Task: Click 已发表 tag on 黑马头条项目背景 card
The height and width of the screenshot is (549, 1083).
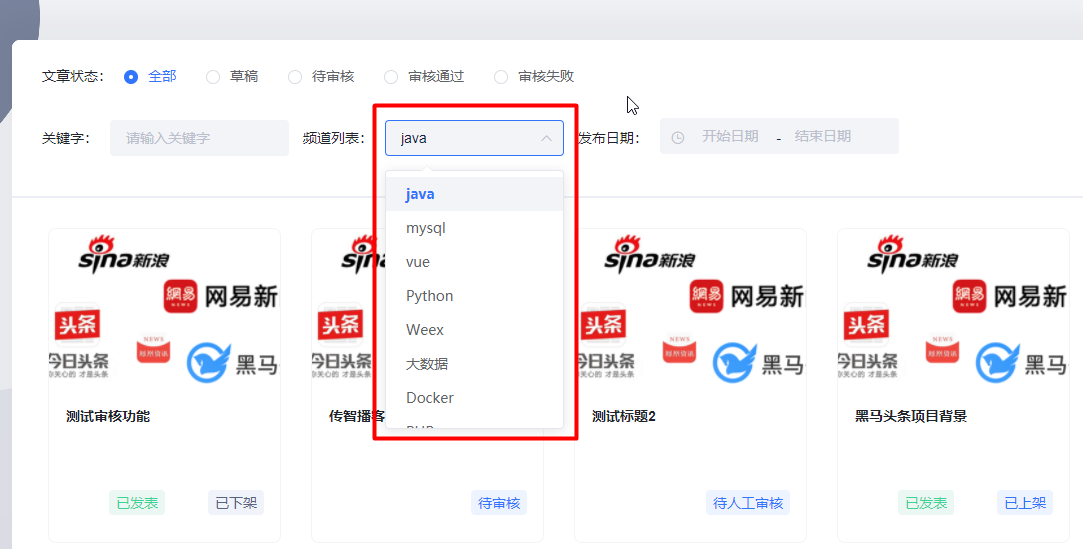Action: [x=926, y=503]
